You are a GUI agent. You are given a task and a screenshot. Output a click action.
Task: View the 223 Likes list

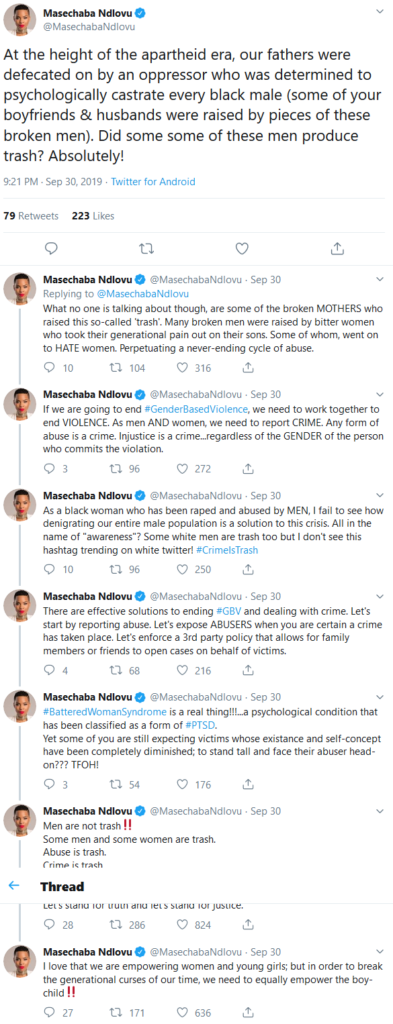click(93, 216)
